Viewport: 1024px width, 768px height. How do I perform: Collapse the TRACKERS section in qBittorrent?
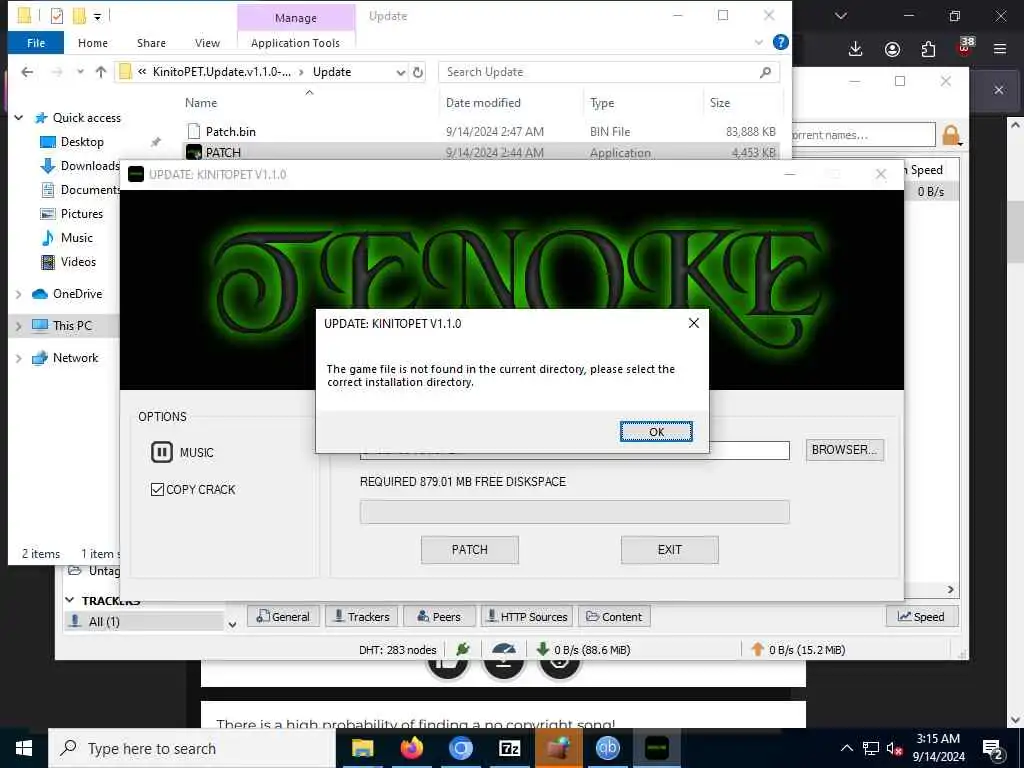tap(69, 600)
